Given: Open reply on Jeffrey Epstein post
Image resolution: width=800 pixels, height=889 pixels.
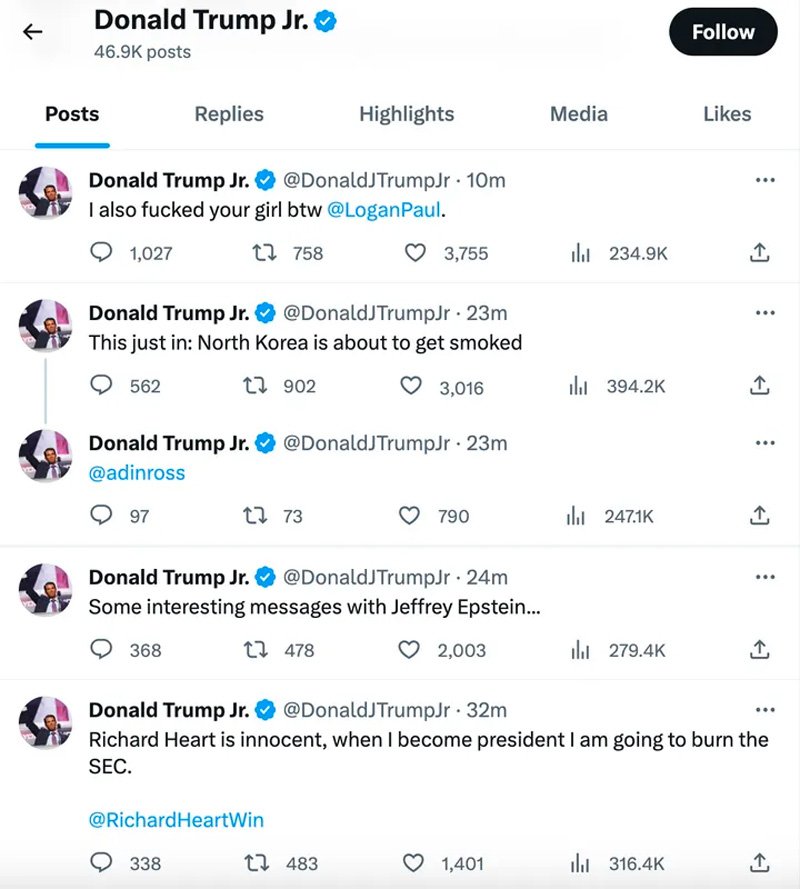Looking at the screenshot, I should point(101,650).
